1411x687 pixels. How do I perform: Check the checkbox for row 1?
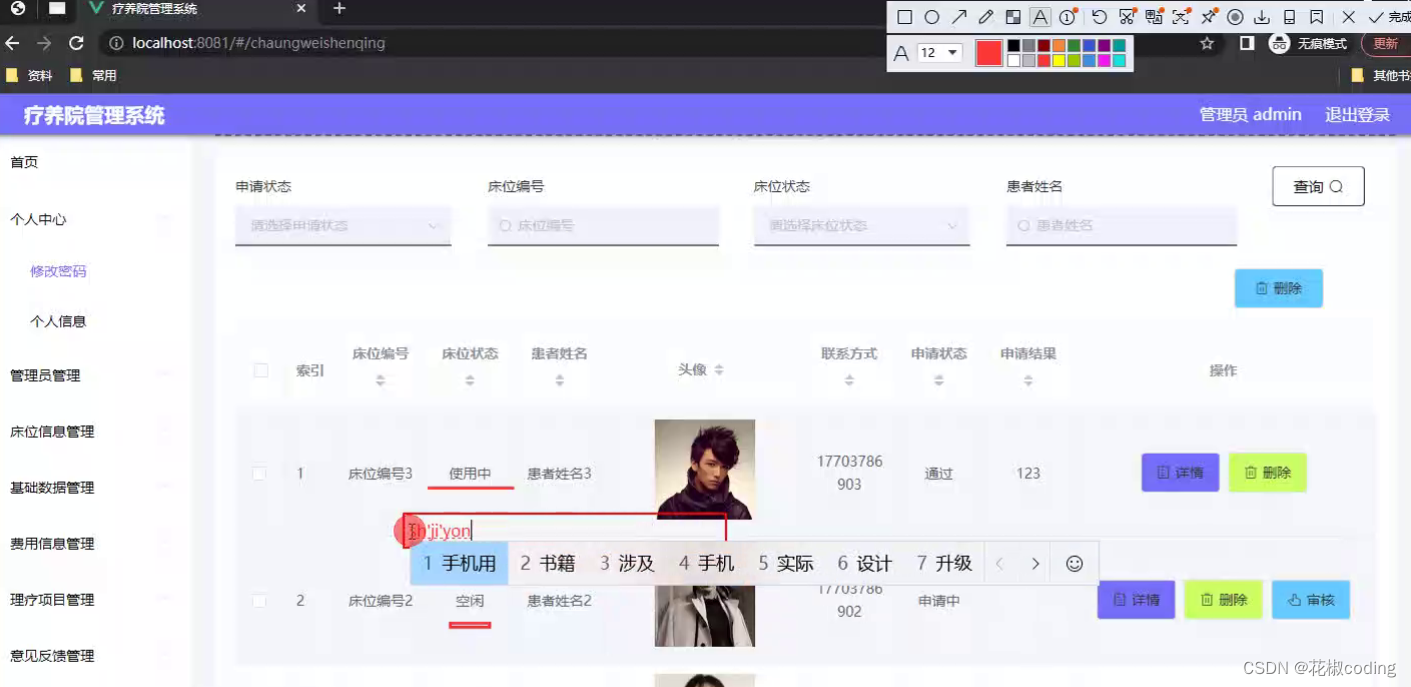pyautogui.click(x=259, y=473)
